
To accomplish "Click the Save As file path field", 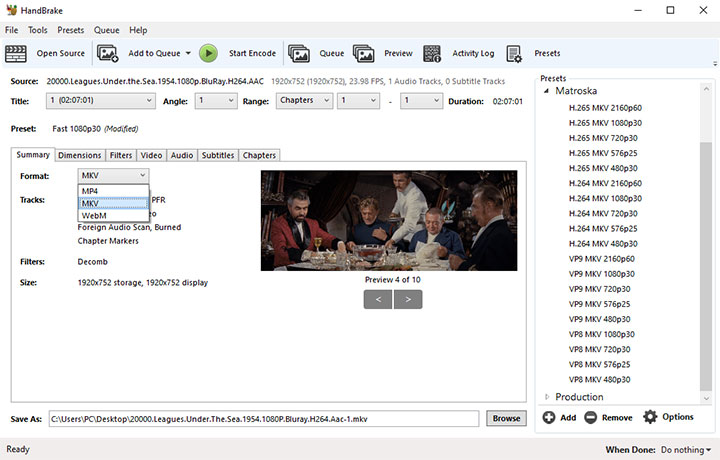I will 264,419.
